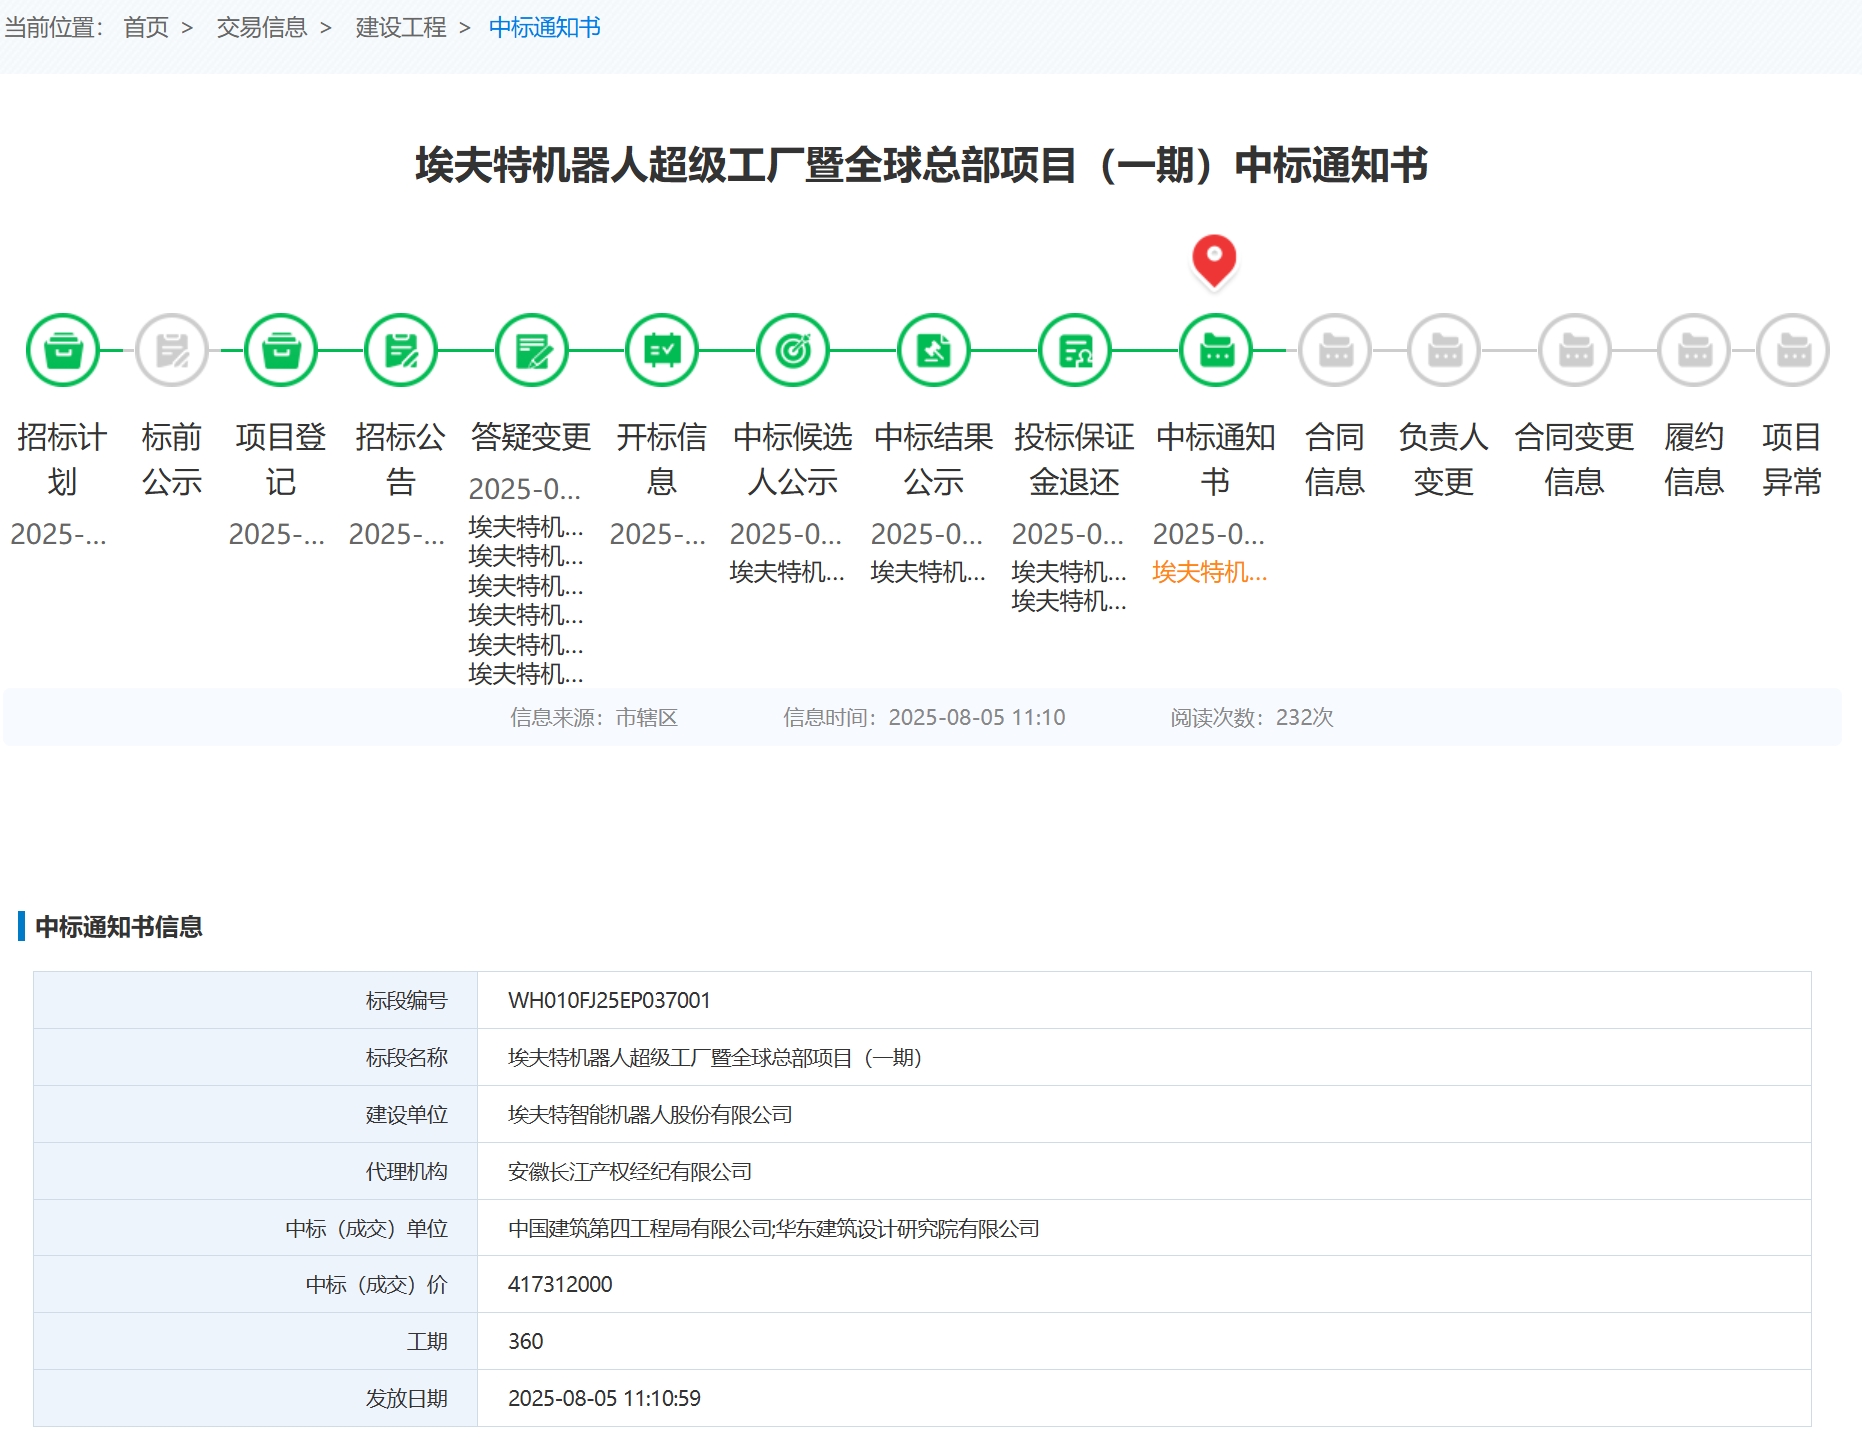The height and width of the screenshot is (1444, 1862).
Task: Click the grey 合同信息 stage icon
Action: pyautogui.click(x=1335, y=351)
